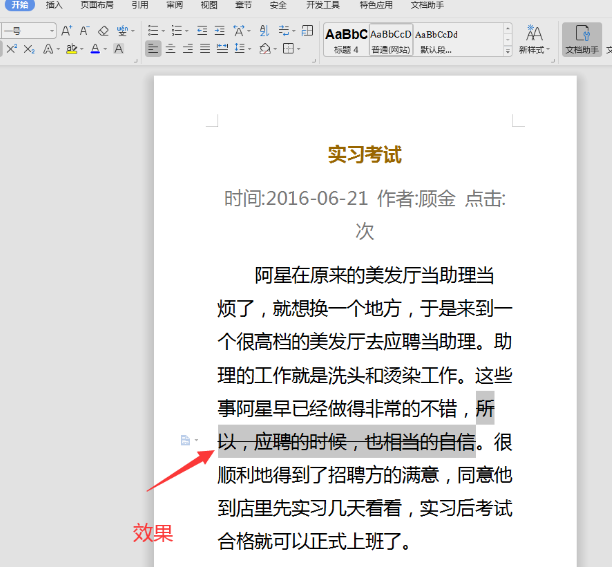612x567 pixels.
Task: Apply the blue font color
Action: tap(95, 49)
